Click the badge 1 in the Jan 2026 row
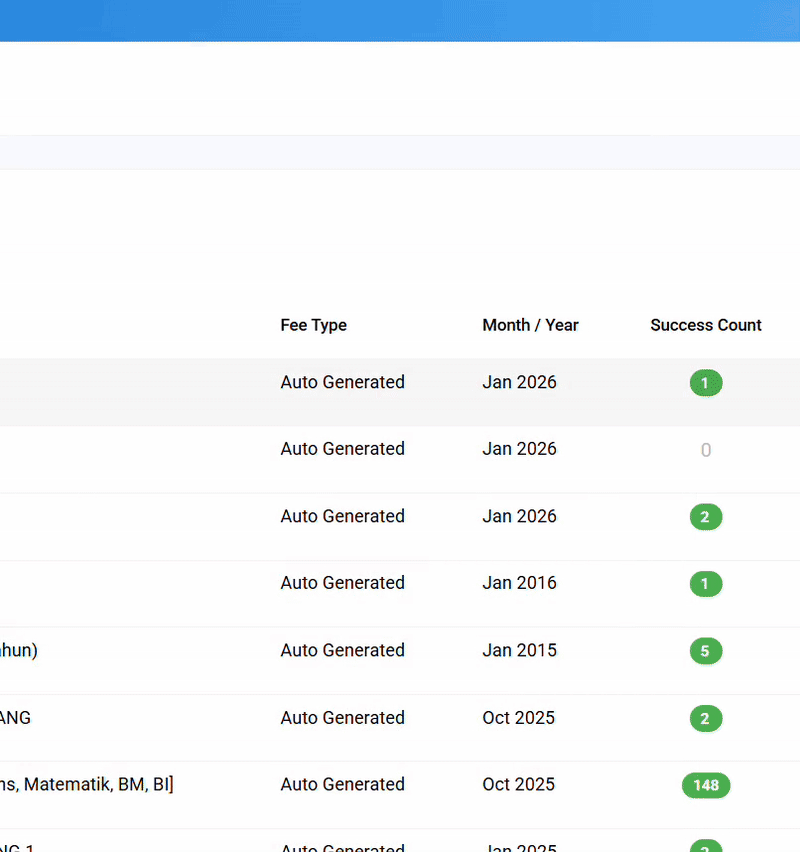Viewport: 800px width, 852px height. pyautogui.click(x=705, y=383)
